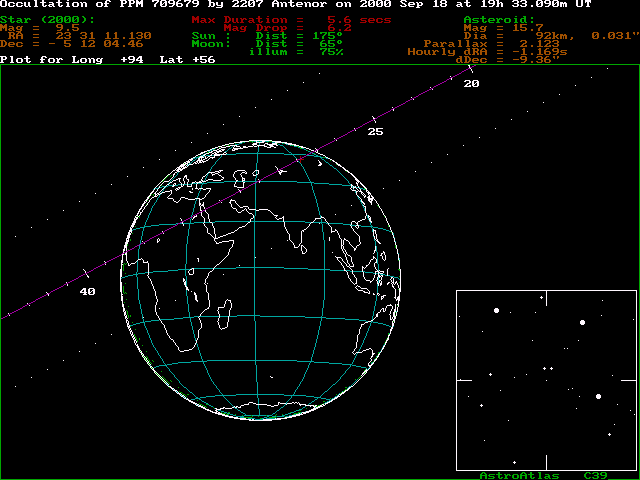Screen dimensions: 640x480
Task: Click the asteroid Dia 92km value
Action: click(560, 35)
